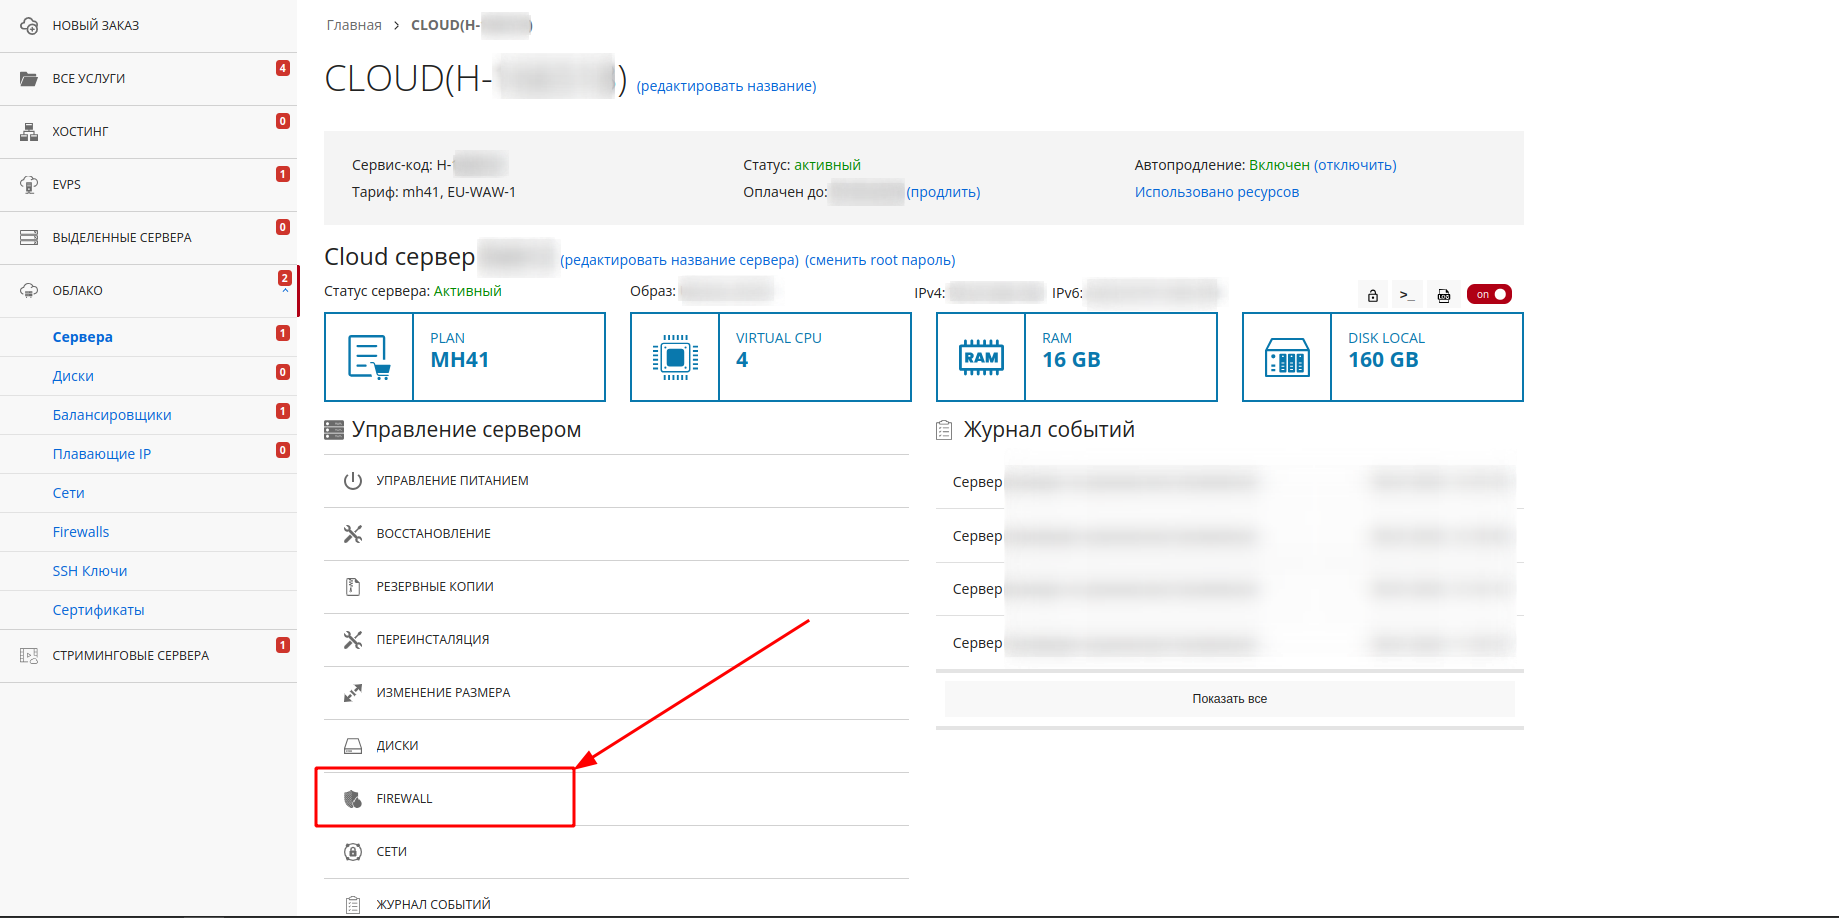Open Хостинг menu item
The image size is (1839, 918).
tap(149, 132)
